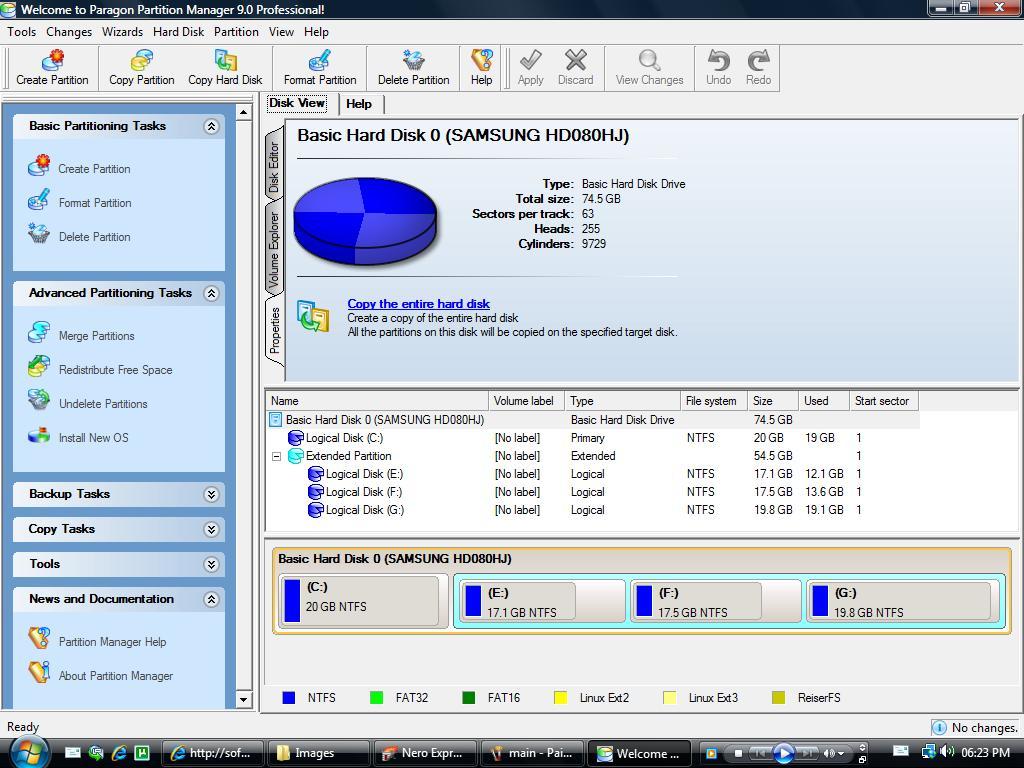Viewport: 1024px width, 768px height.
Task: Select Merge Partitions in the sidebar
Action: 96,336
